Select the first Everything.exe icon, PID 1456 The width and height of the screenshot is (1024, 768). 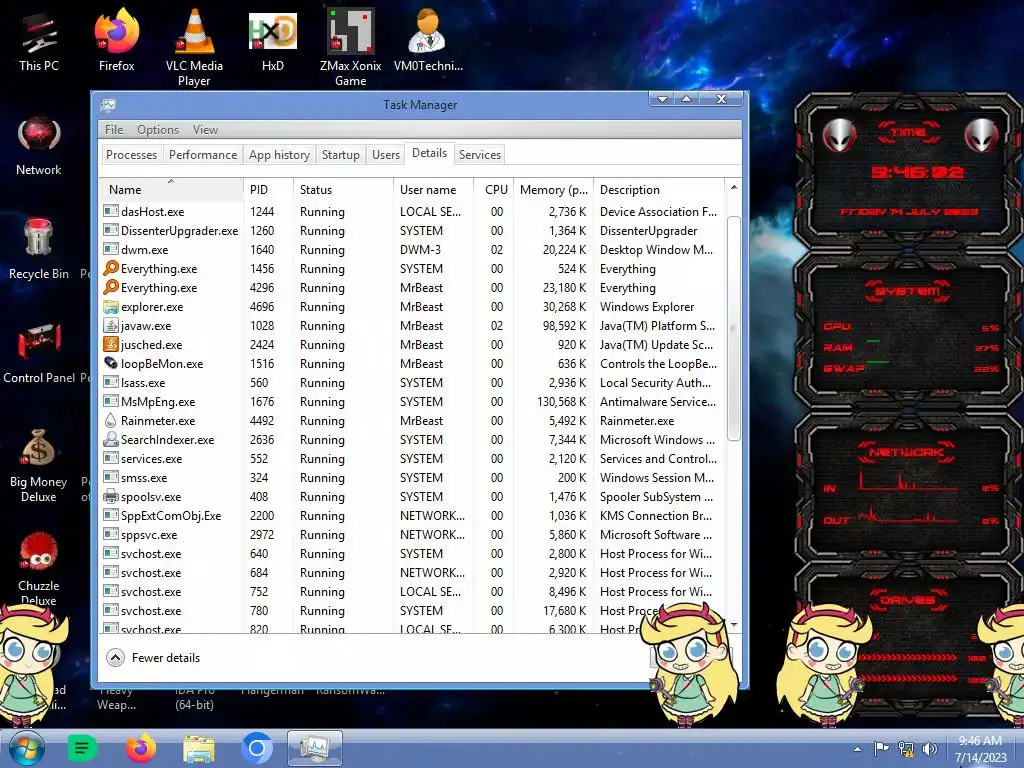(111, 268)
